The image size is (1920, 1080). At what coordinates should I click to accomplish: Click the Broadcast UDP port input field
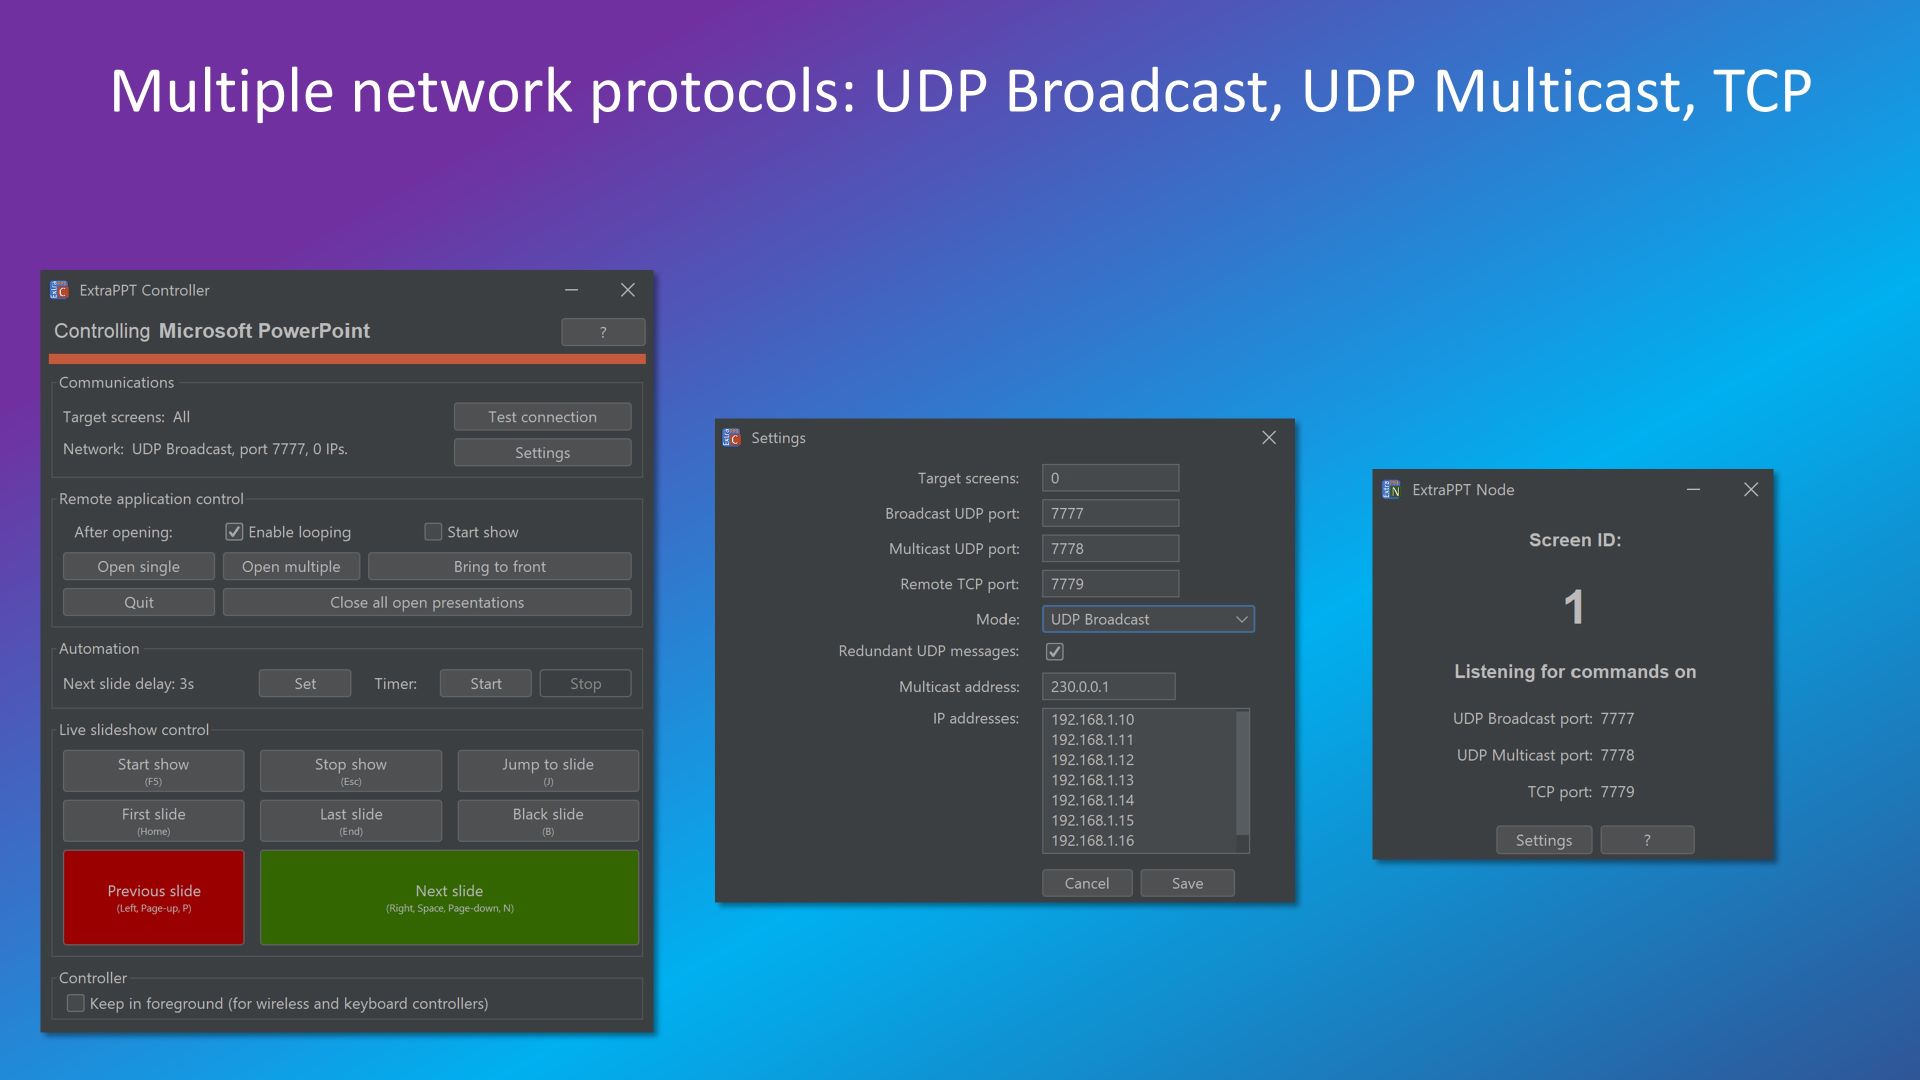pos(1109,512)
